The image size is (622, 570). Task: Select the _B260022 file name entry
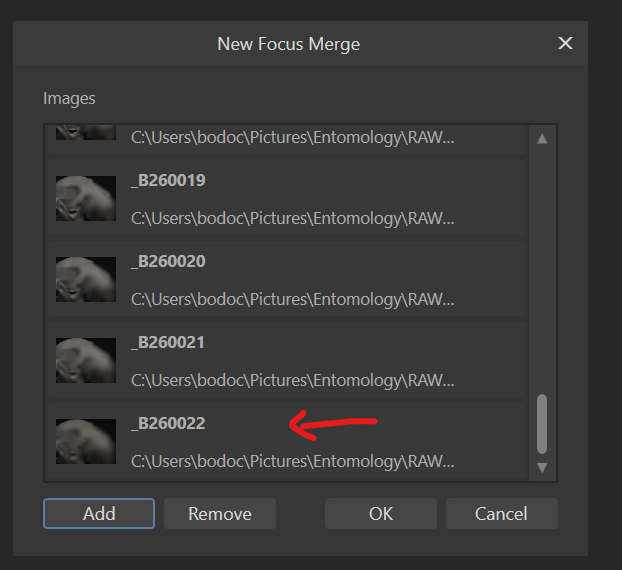point(168,423)
